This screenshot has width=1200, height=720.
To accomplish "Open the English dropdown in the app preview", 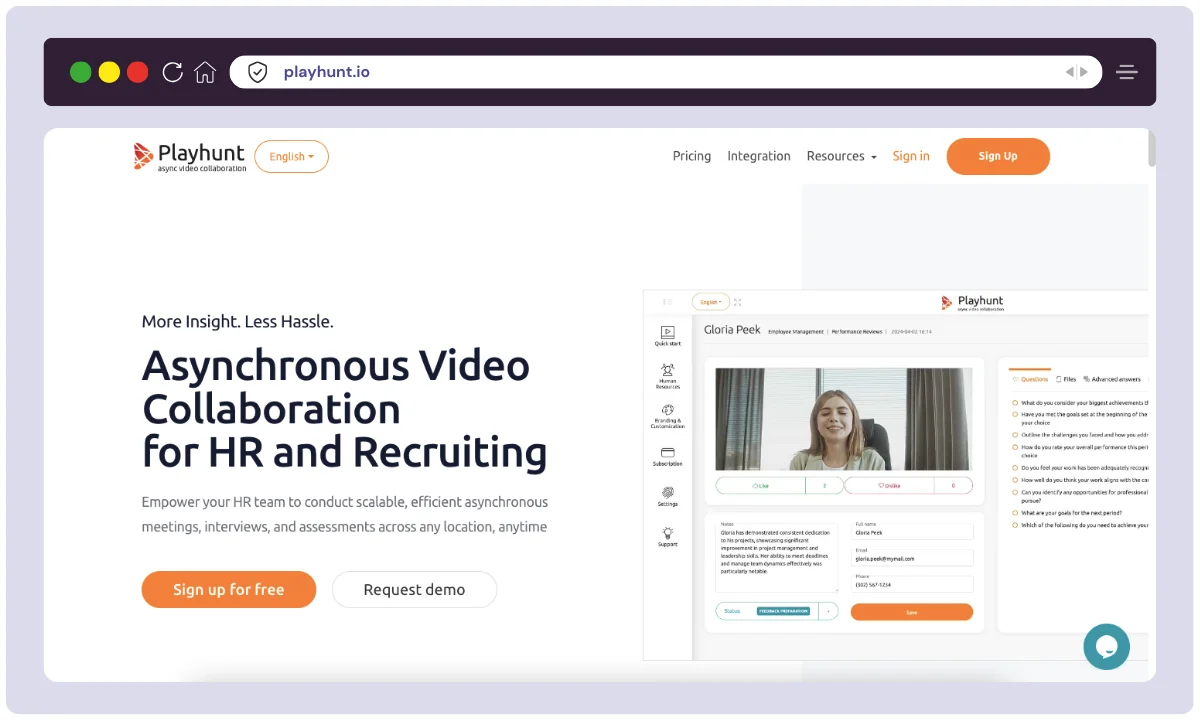I will (711, 302).
